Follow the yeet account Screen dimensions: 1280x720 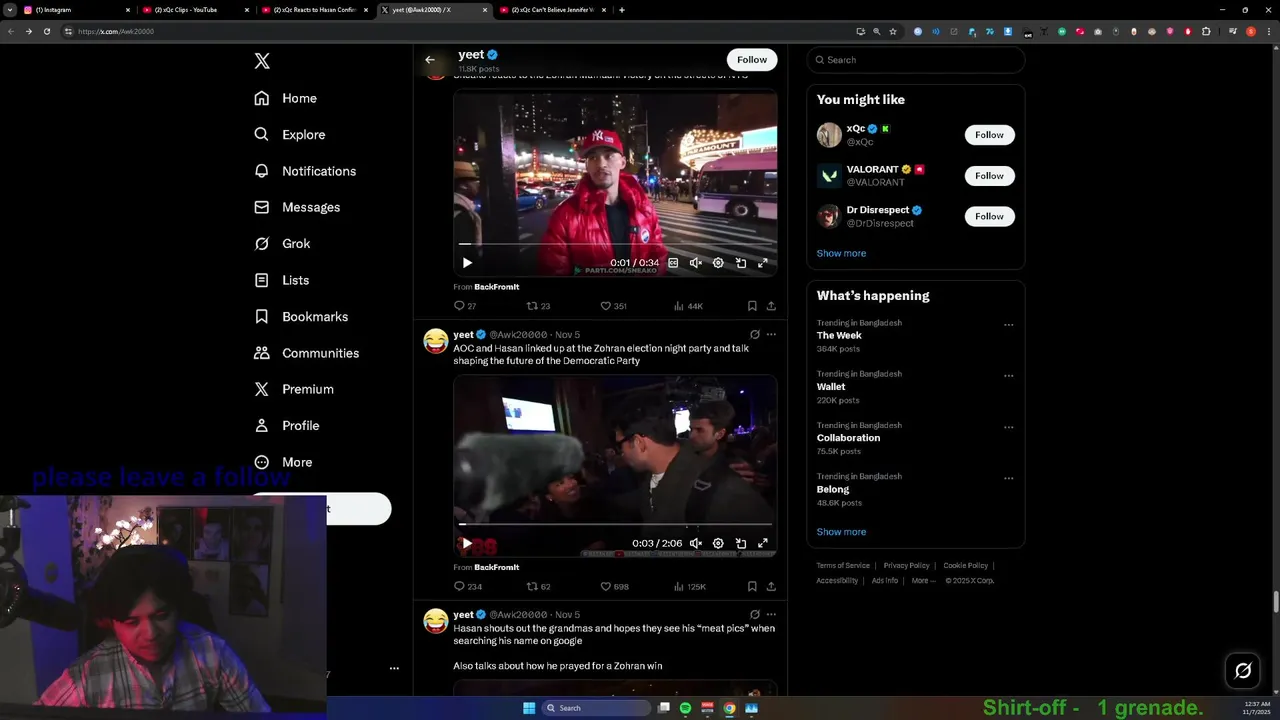[752, 59]
